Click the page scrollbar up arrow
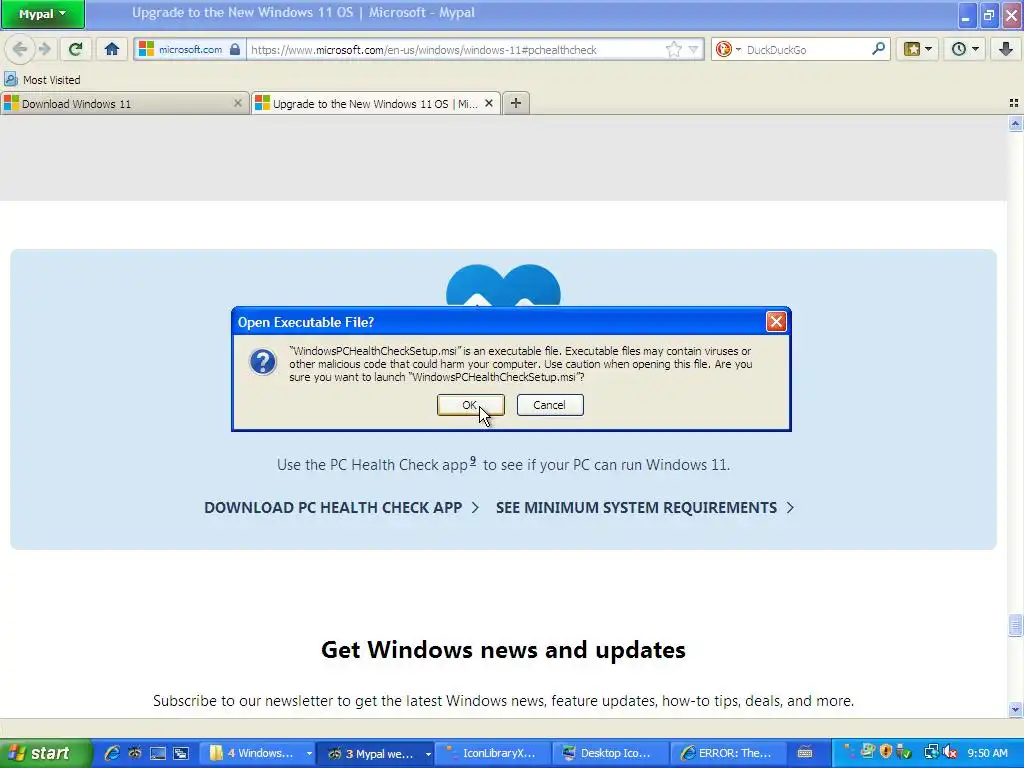Viewport: 1024px width, 768px height. coord(1015,123)
